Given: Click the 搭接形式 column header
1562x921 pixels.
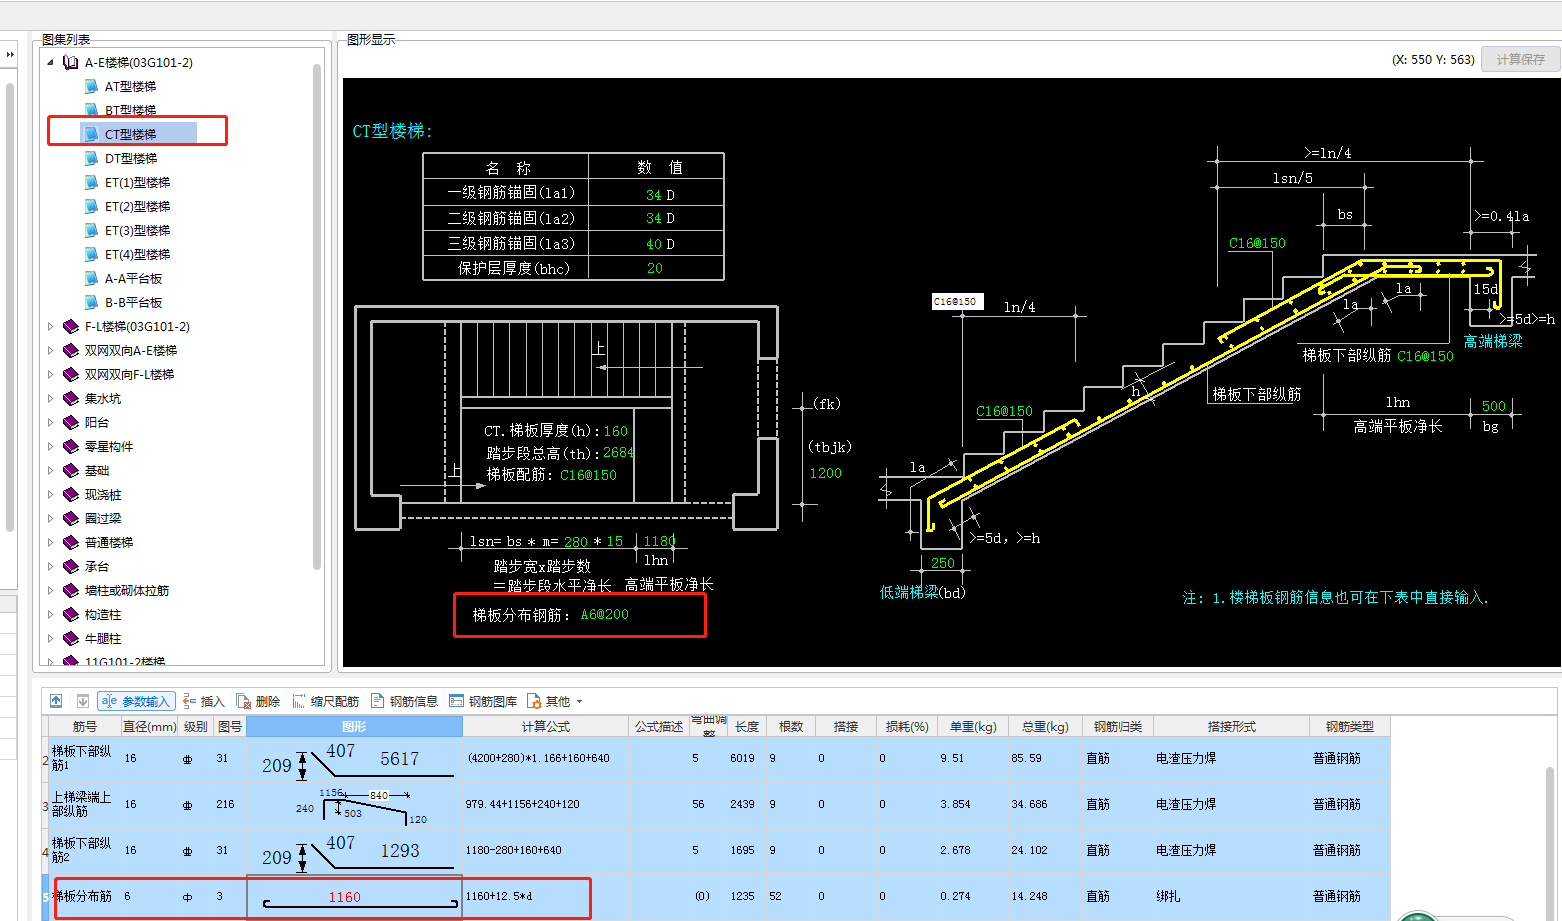Looking at the screenshot, I should (x=1231, y=726).
